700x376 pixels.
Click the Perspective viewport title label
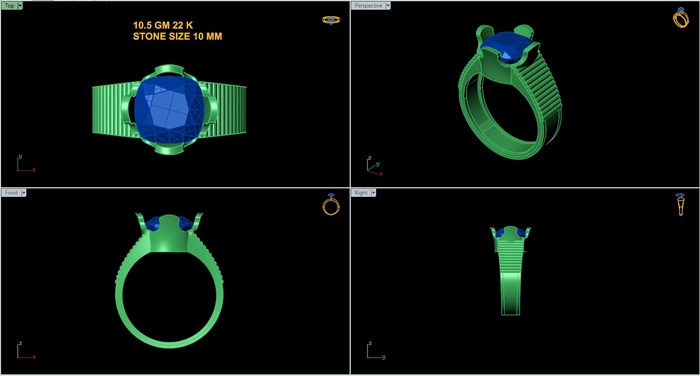point(368,6)
